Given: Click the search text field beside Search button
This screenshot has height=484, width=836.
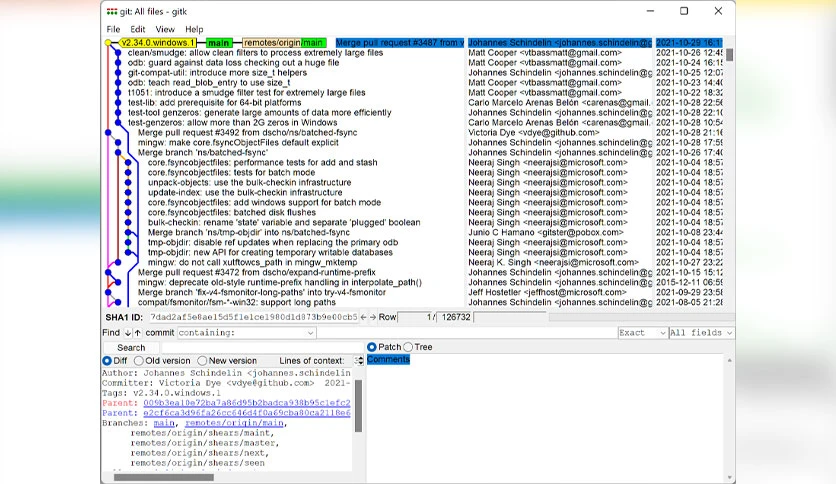Looking at the screenshot, I should [x=261, y=348].
